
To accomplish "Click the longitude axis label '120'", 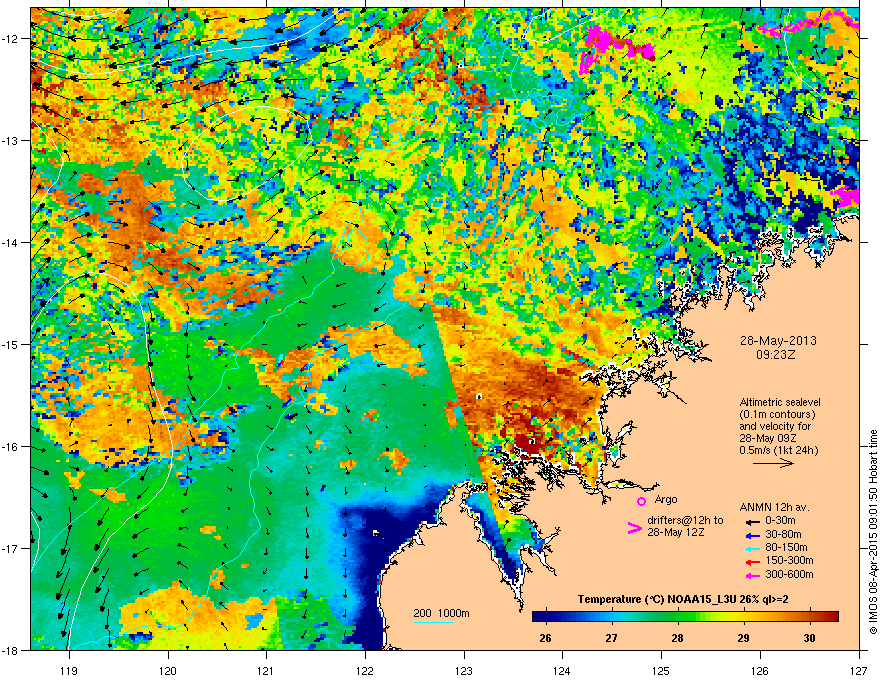I will (x=168, y=670).
